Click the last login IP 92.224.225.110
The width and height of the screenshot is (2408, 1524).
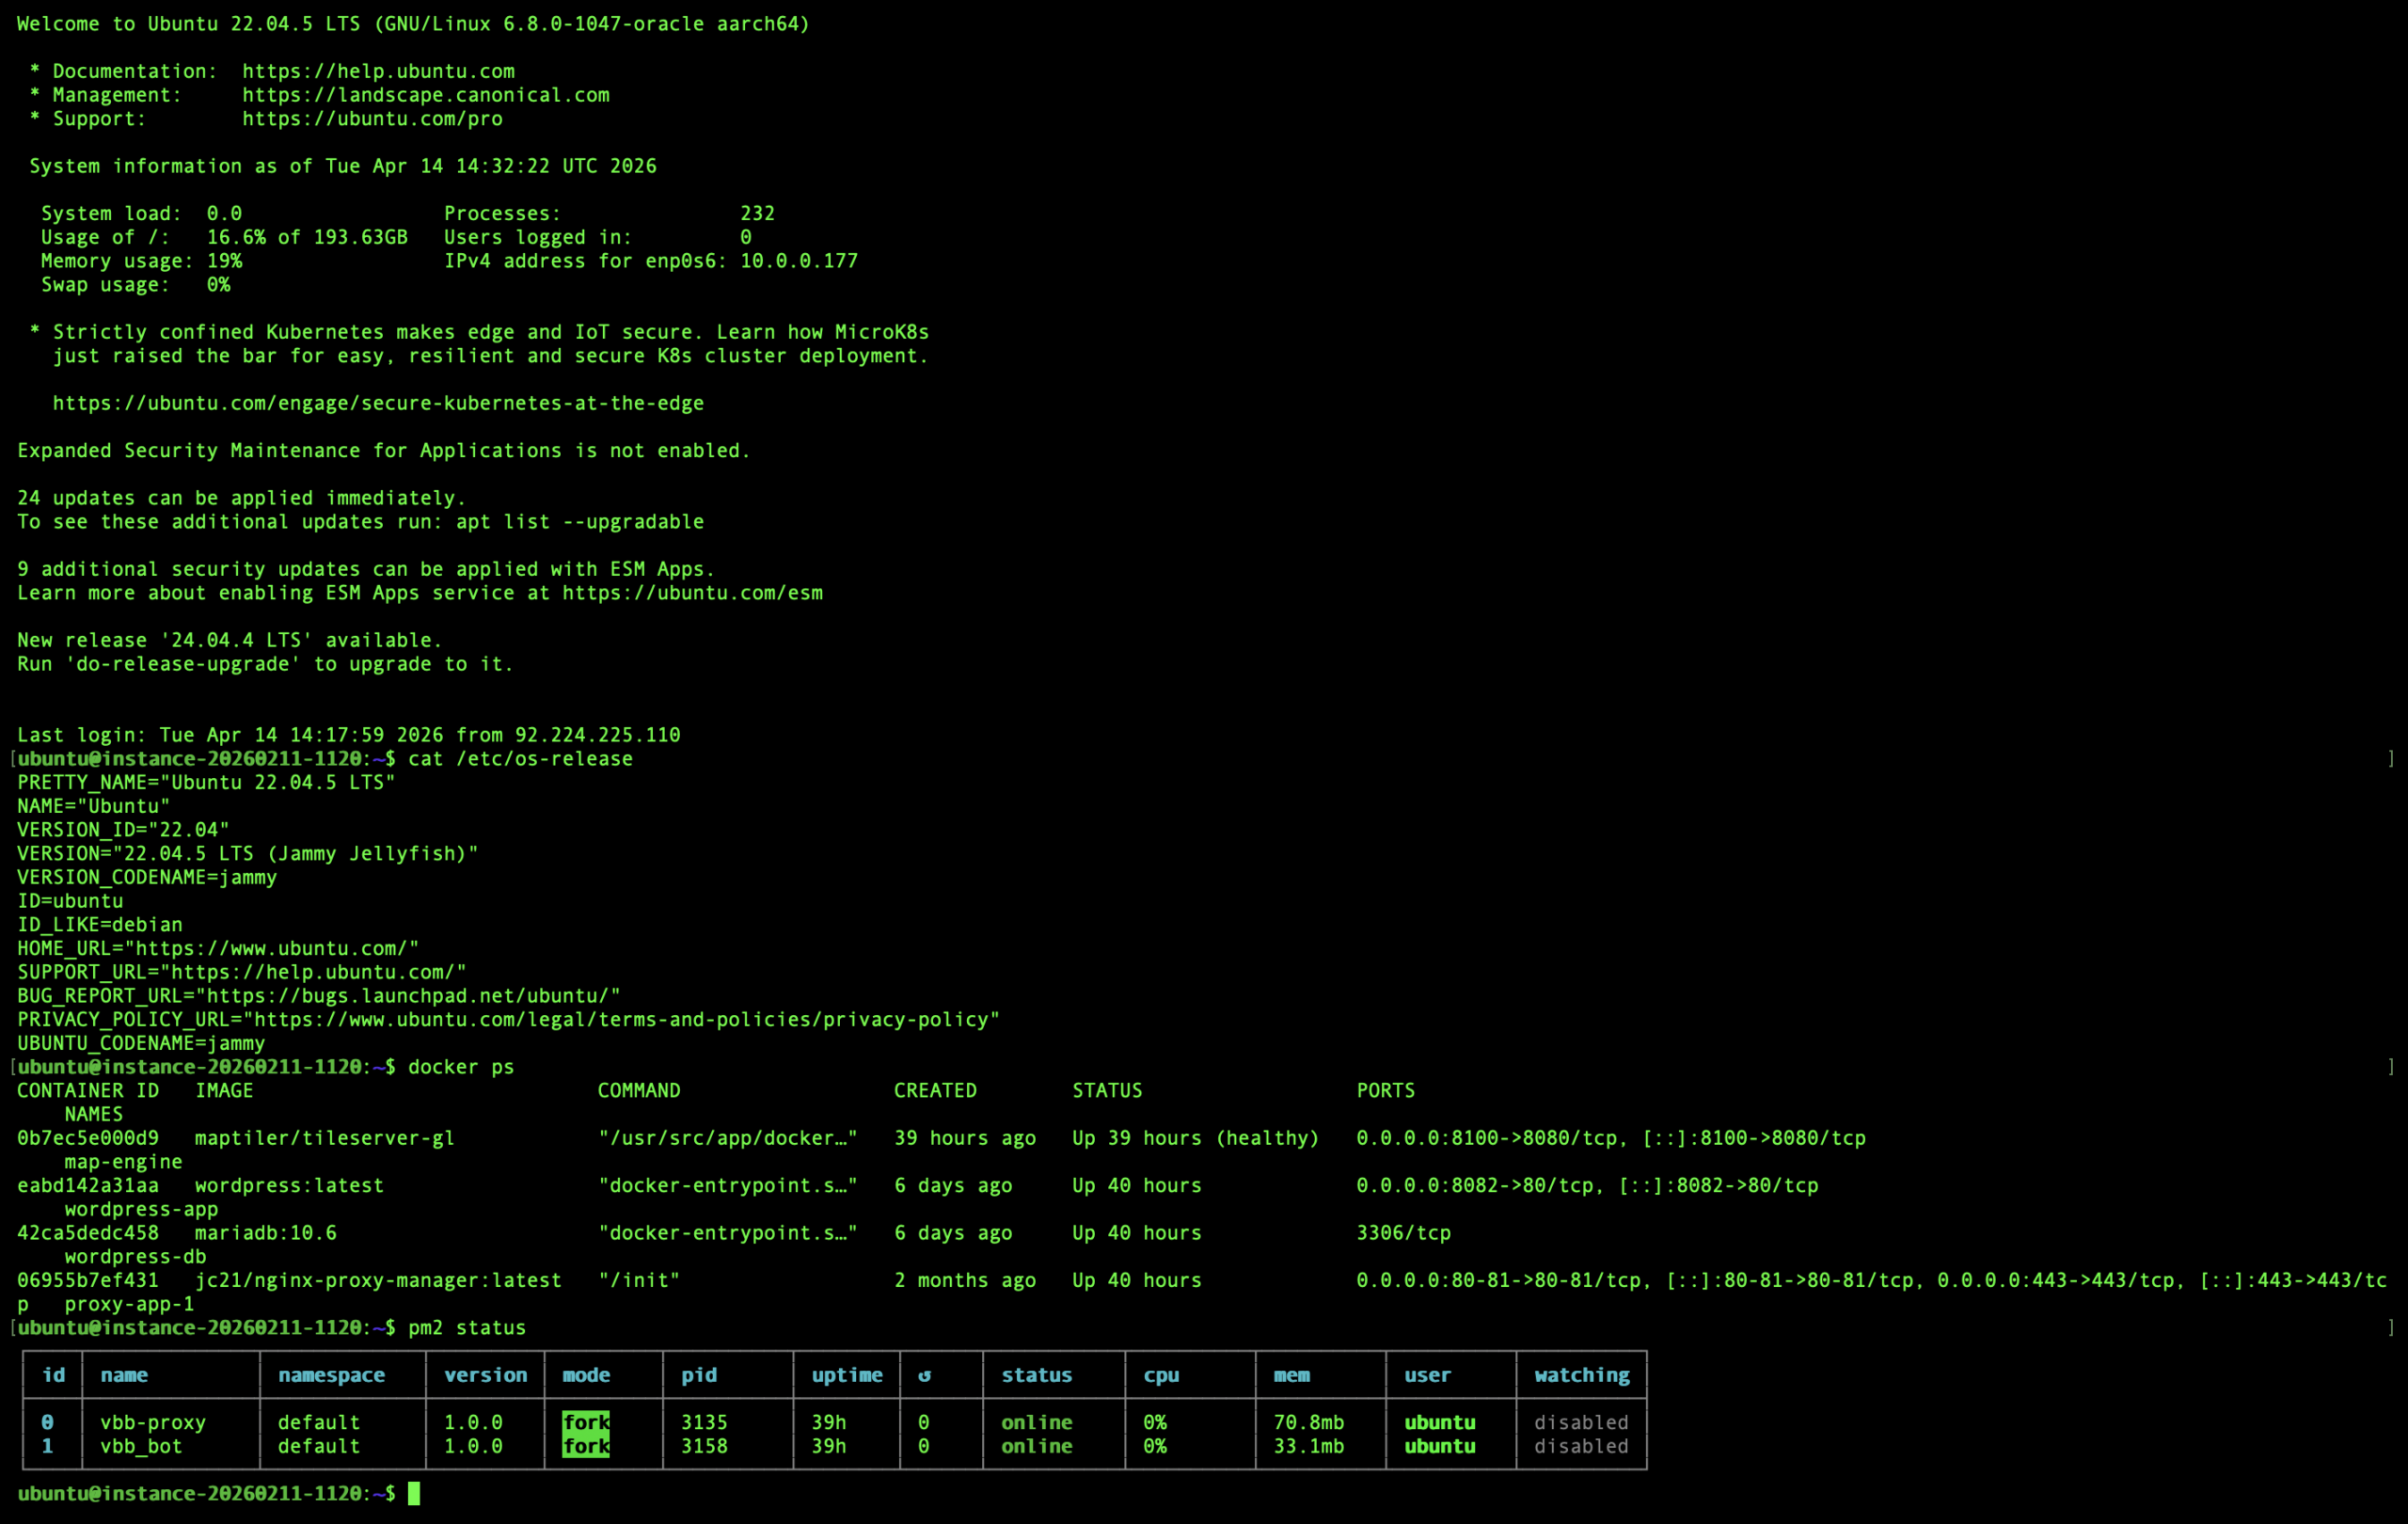click(597, 735)
